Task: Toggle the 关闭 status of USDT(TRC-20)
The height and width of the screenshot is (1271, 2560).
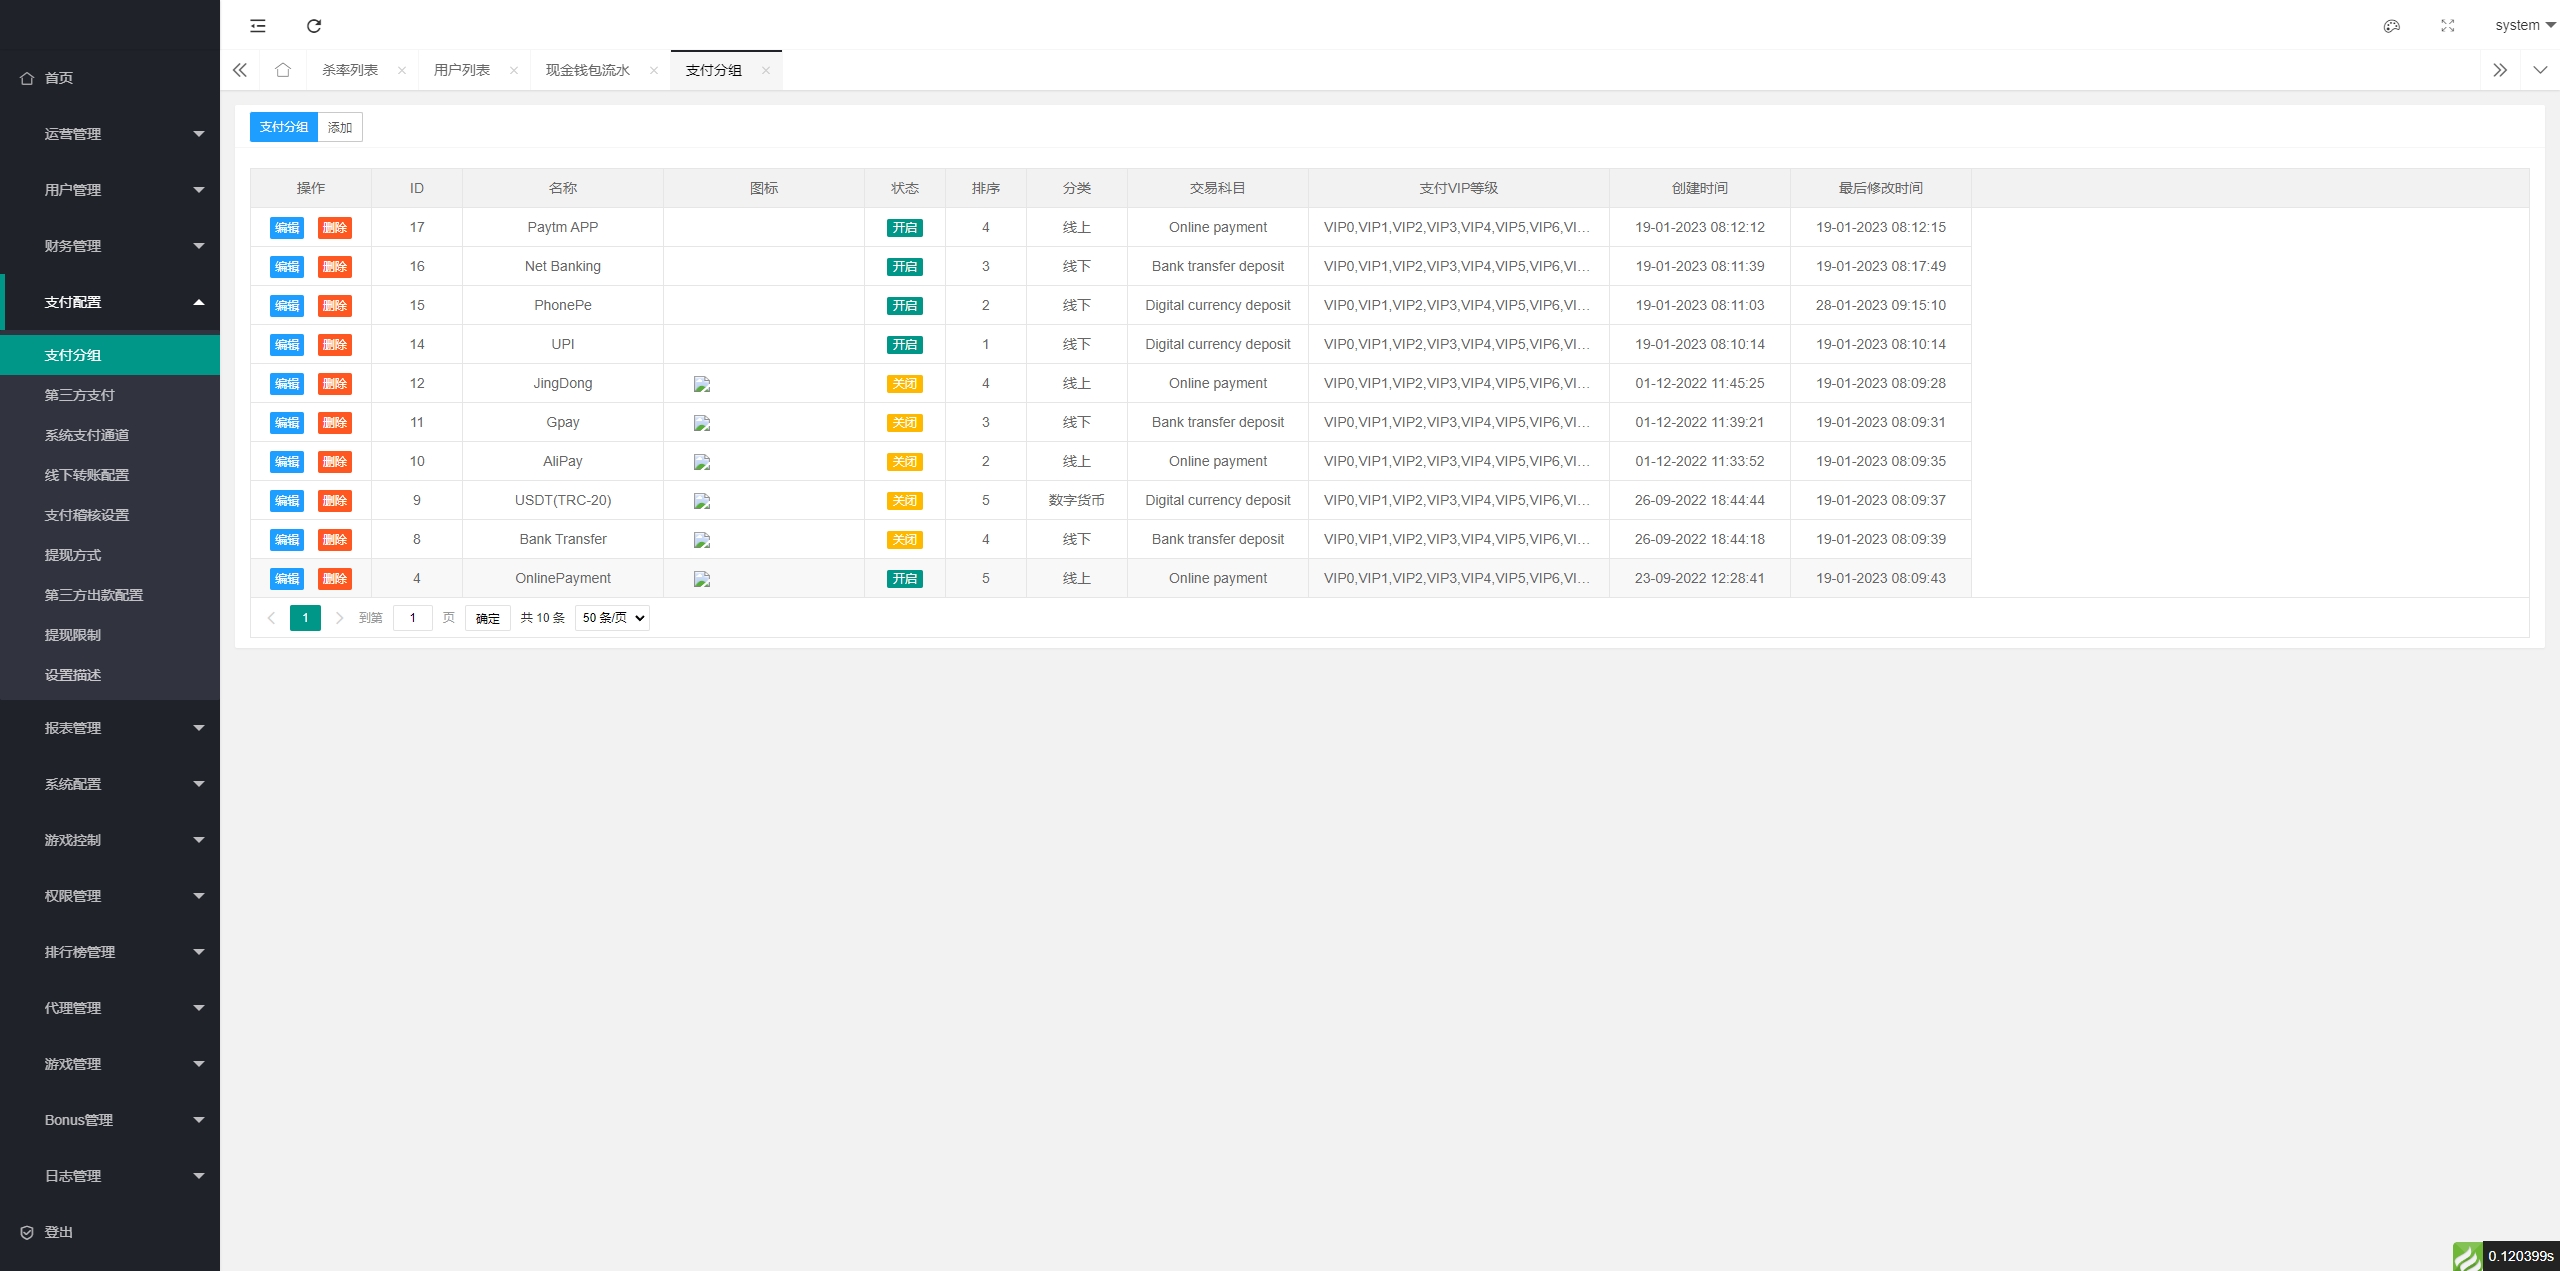Action: point(904,501)
